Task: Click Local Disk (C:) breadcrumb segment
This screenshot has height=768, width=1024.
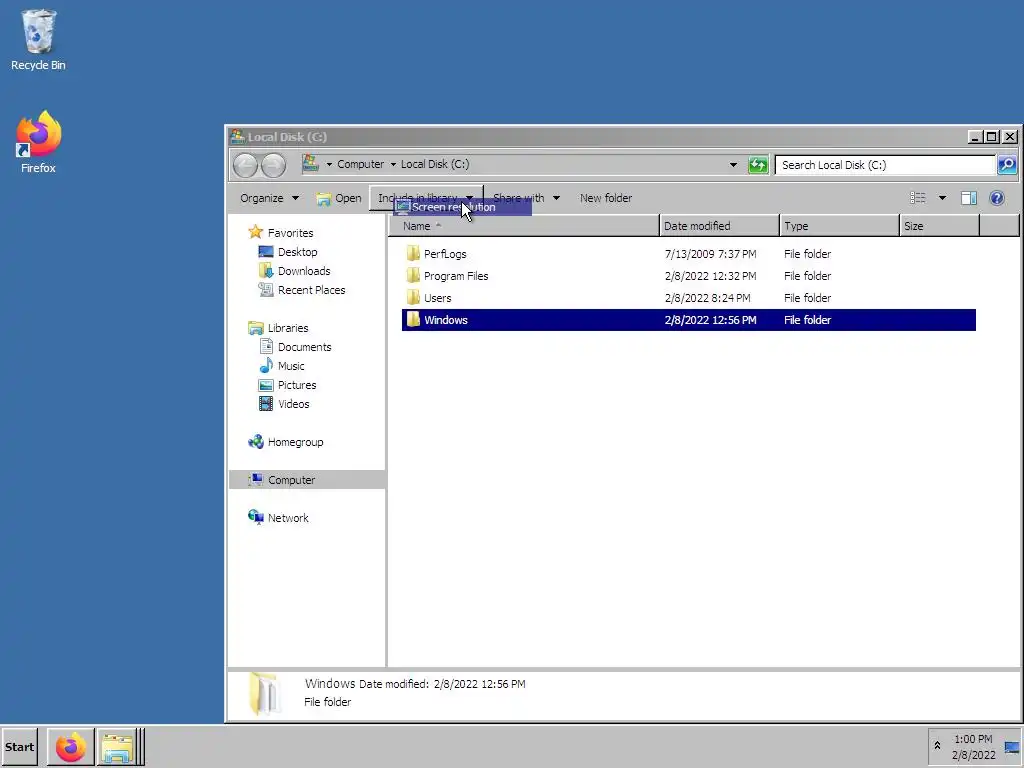Action: (435, 165)
